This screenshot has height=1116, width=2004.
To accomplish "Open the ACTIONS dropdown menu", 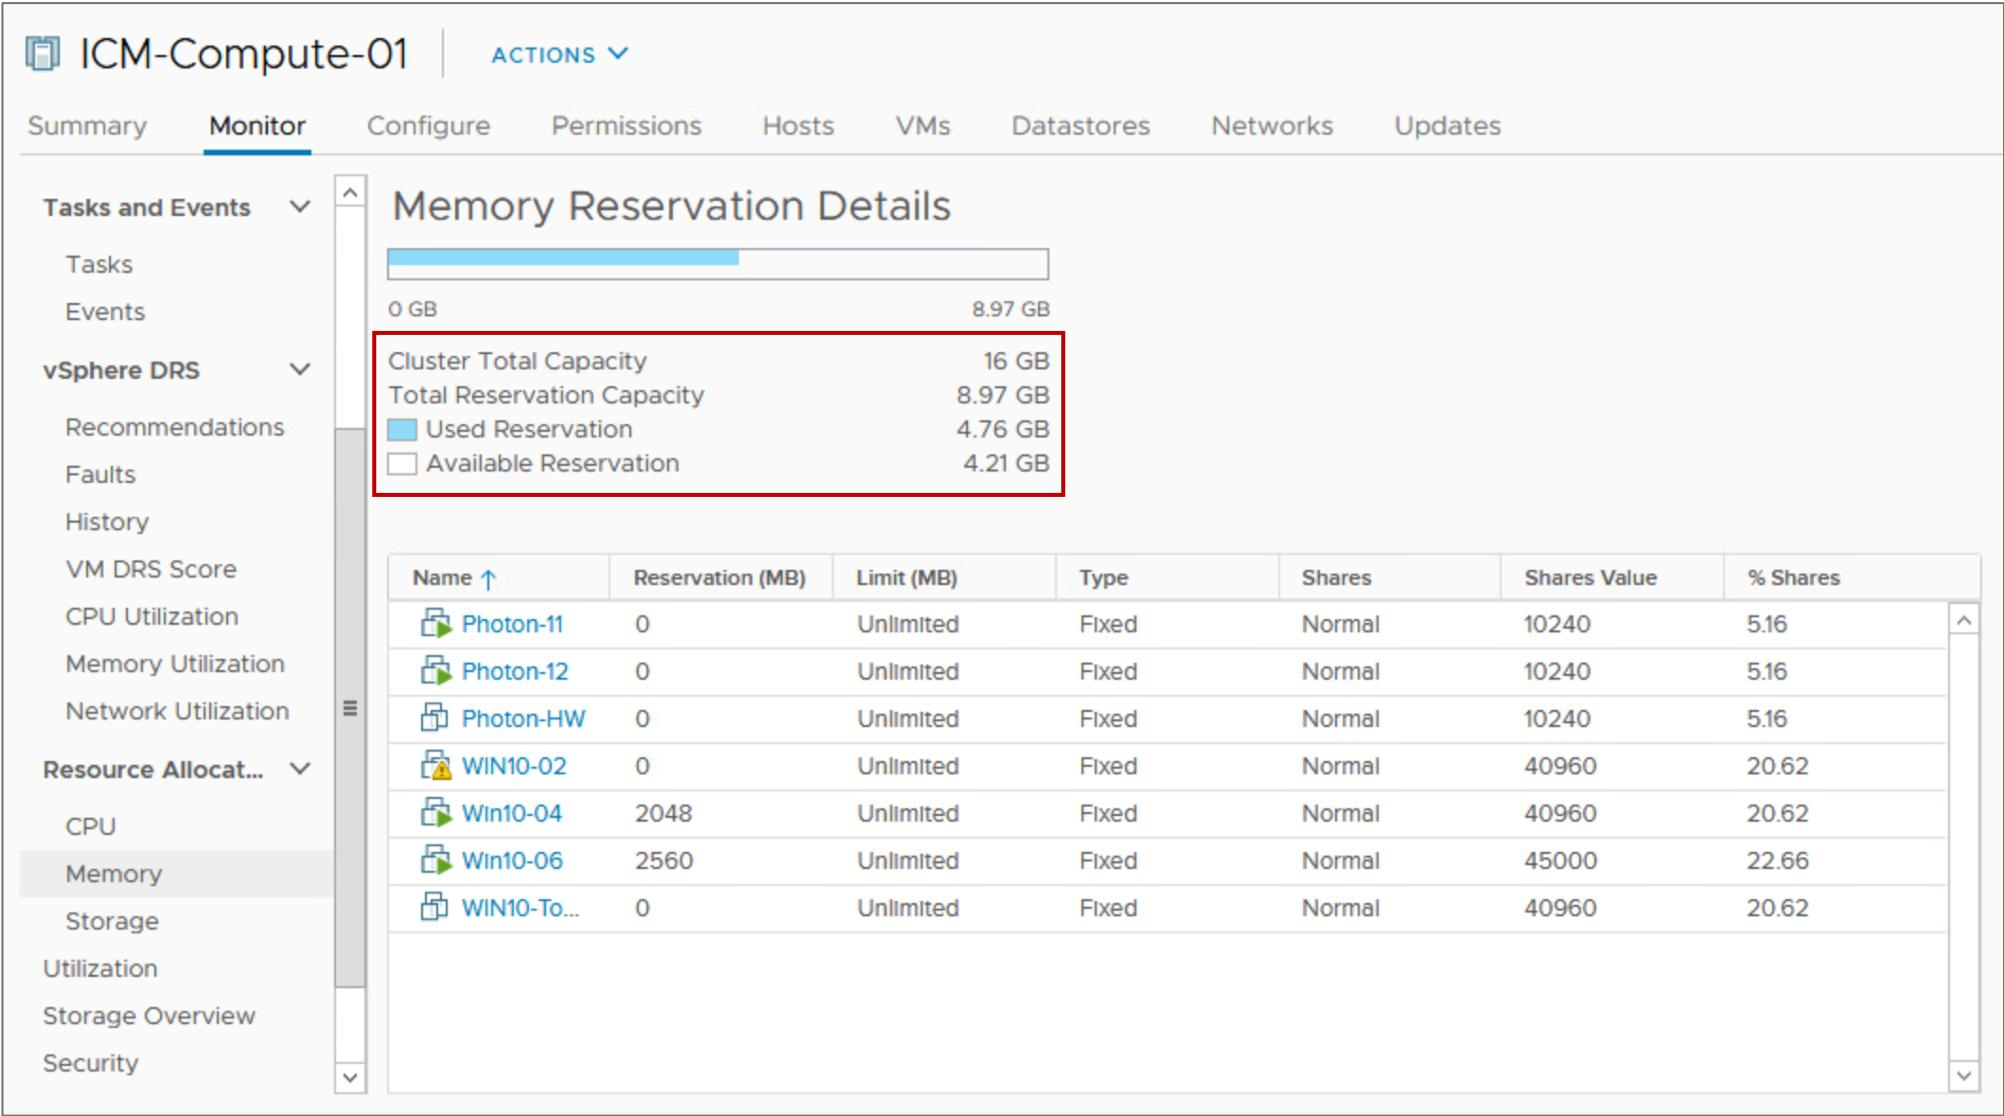I will (x=560, y=55).
